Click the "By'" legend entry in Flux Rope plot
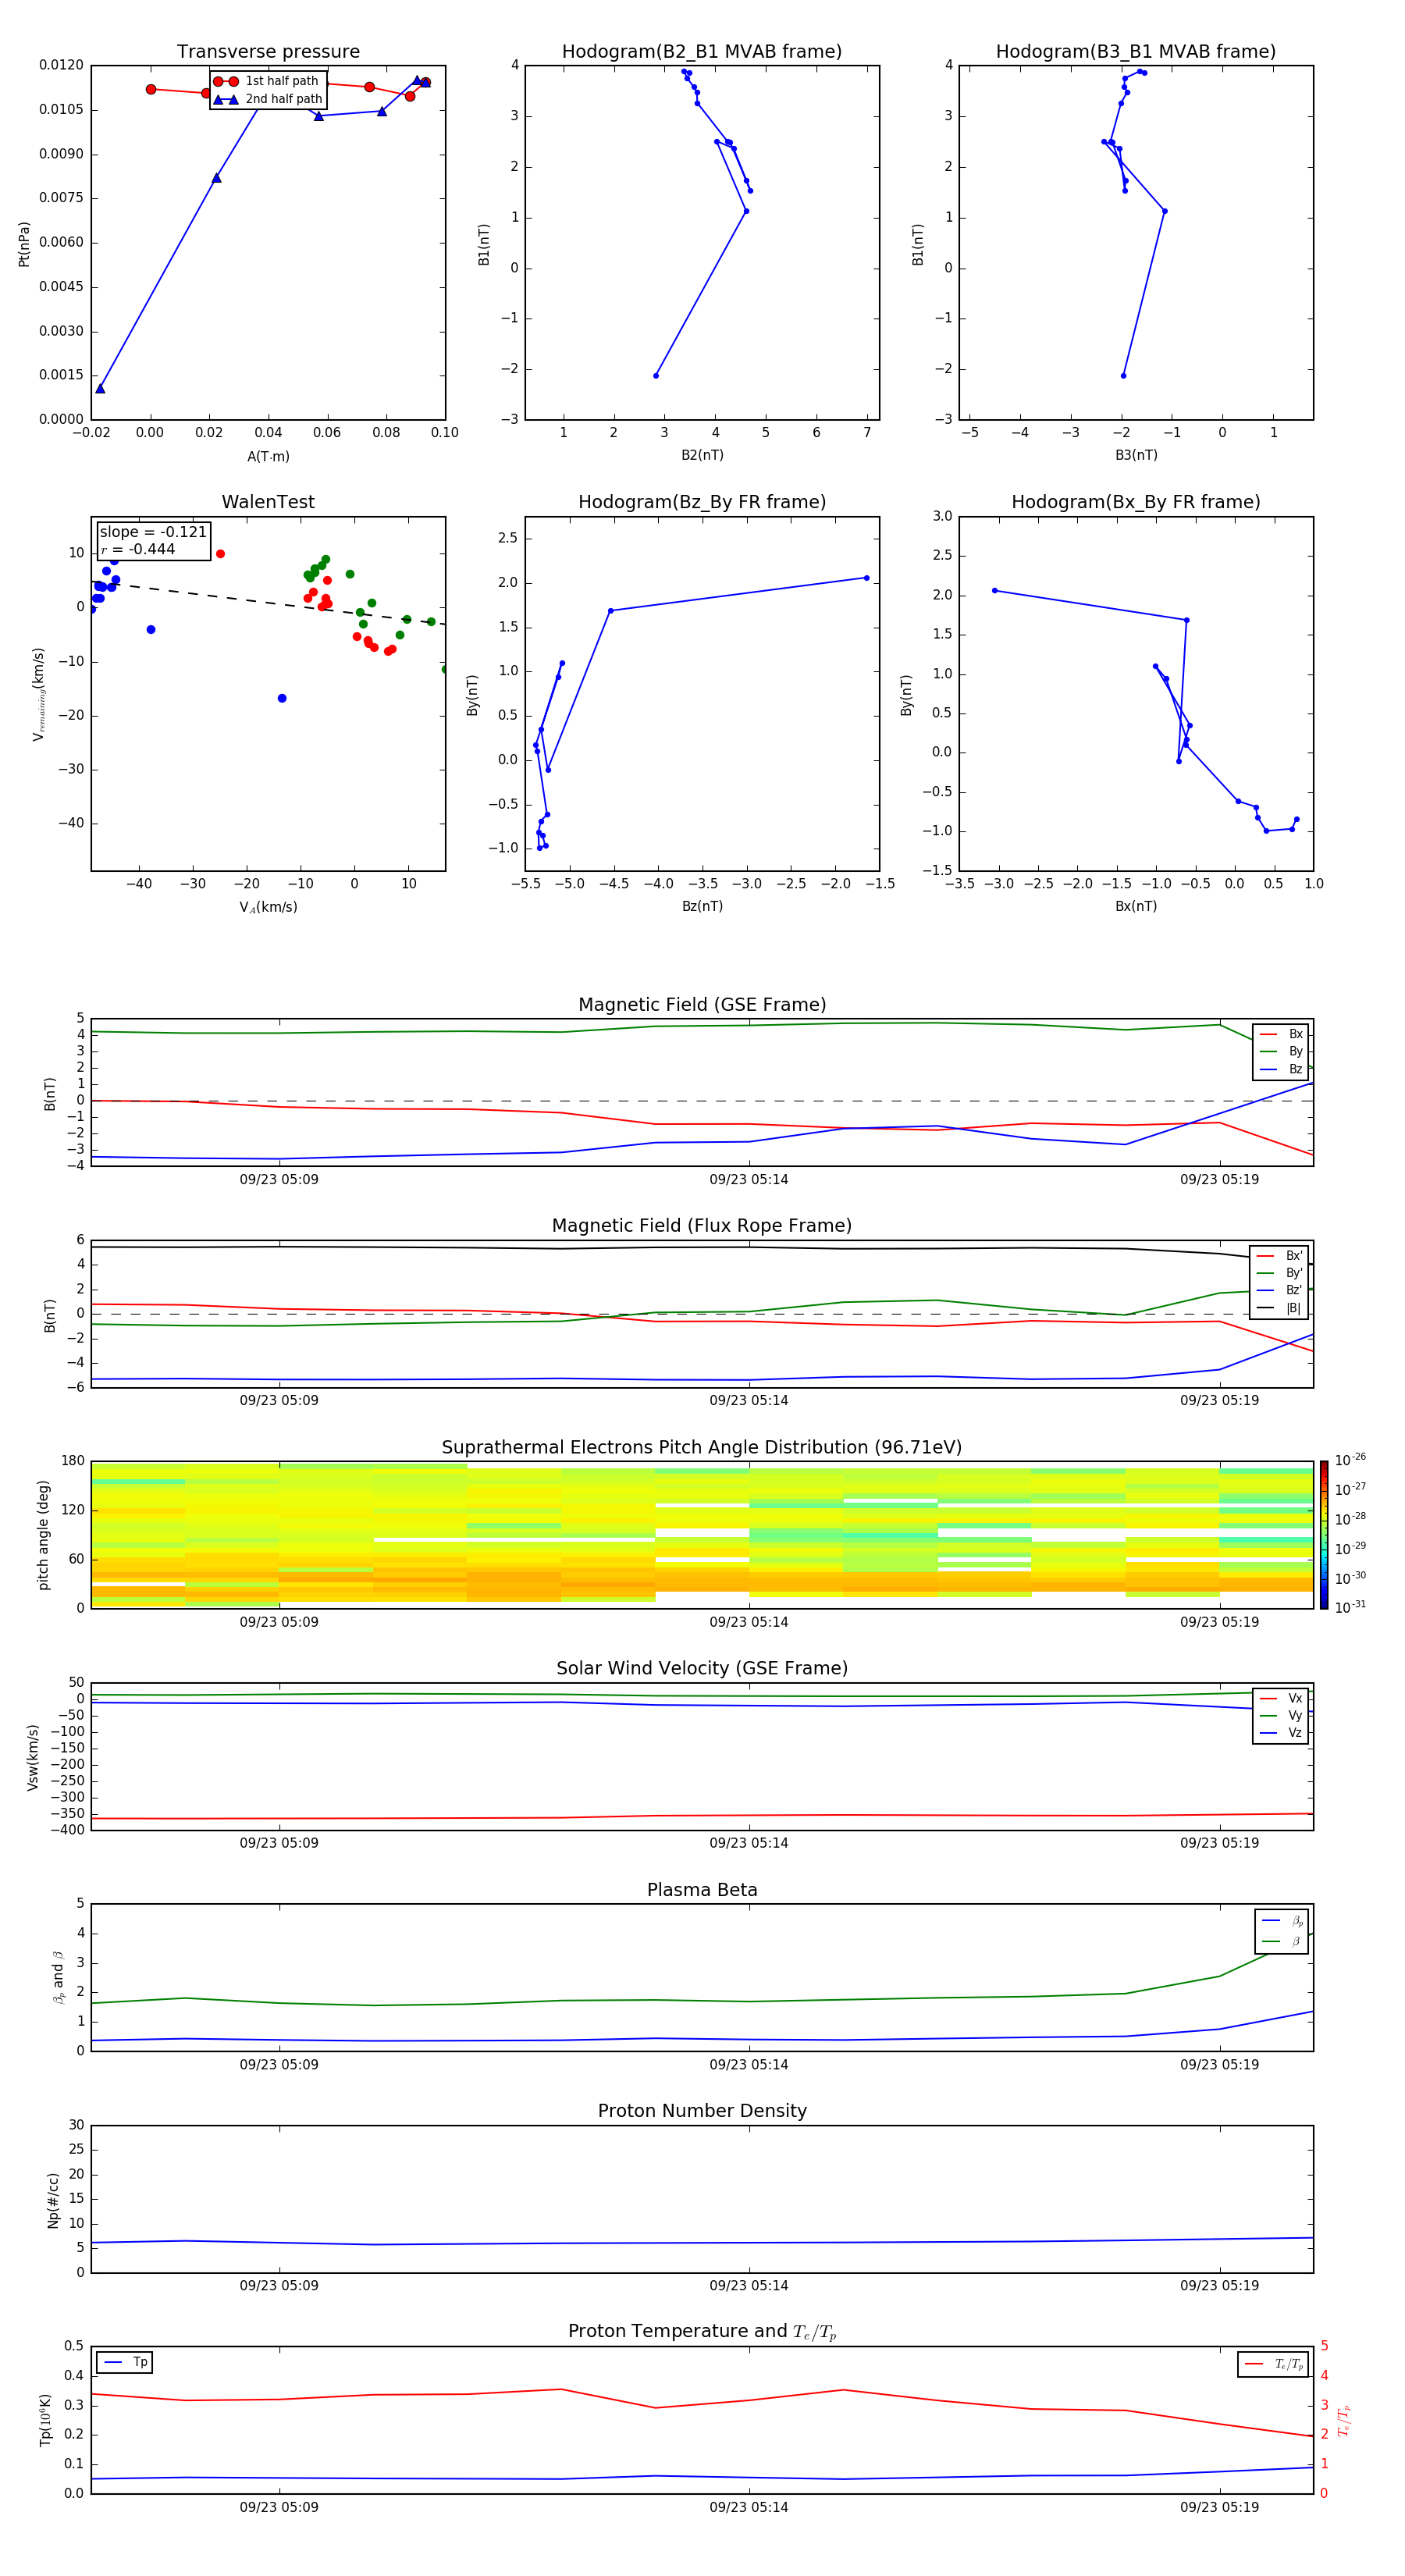 (x=1280, y=1273)
